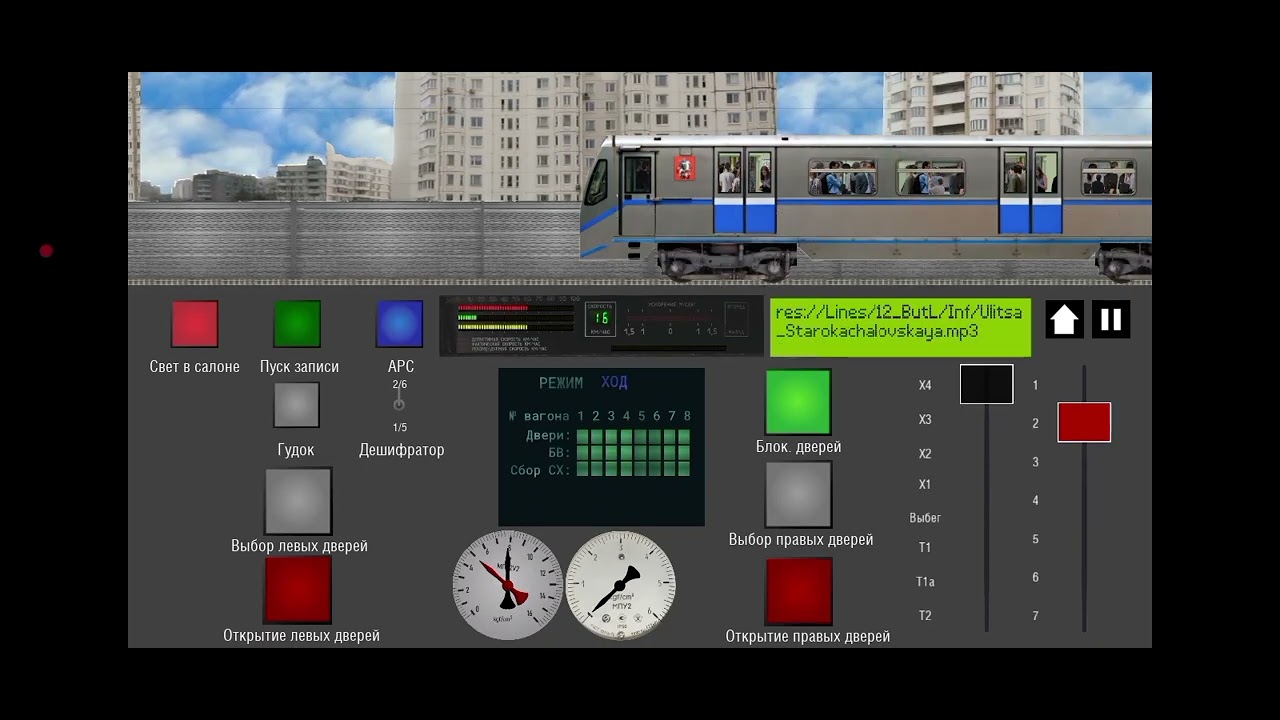Click the green announcement file path display
This screenshot has width=1280, height=720.
(901, 326)
